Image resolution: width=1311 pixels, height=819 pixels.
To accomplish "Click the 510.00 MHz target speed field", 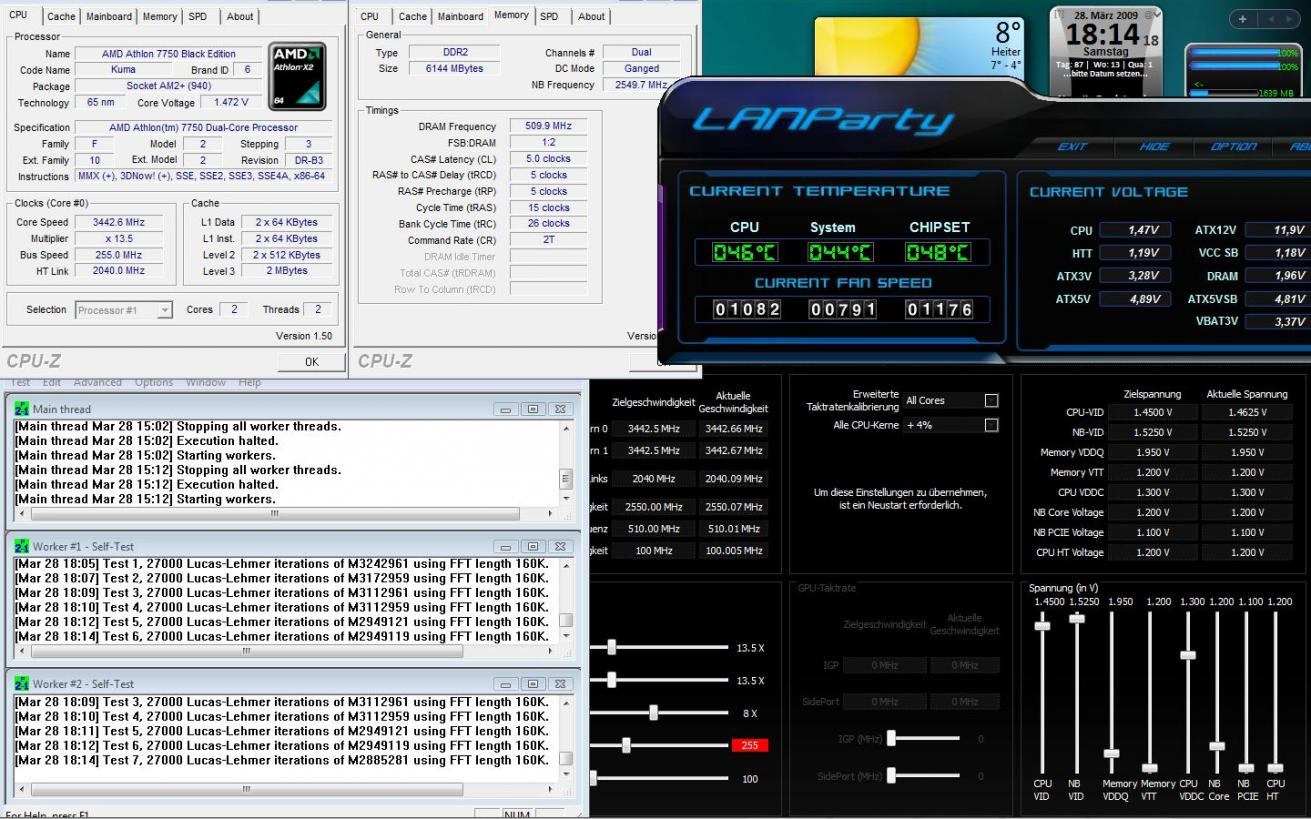I will (655, 528).
